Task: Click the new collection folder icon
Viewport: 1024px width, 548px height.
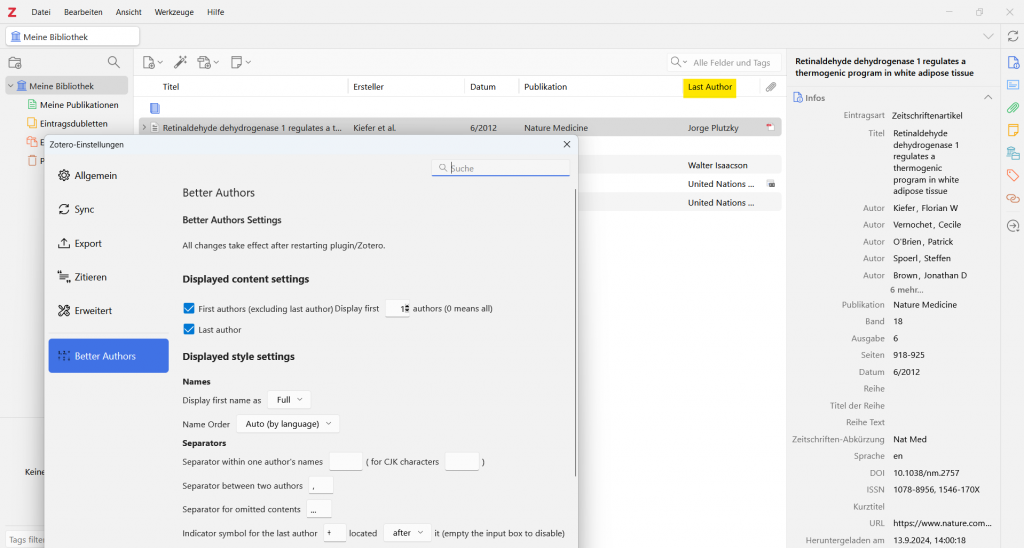Action: (x=15, y=63)
